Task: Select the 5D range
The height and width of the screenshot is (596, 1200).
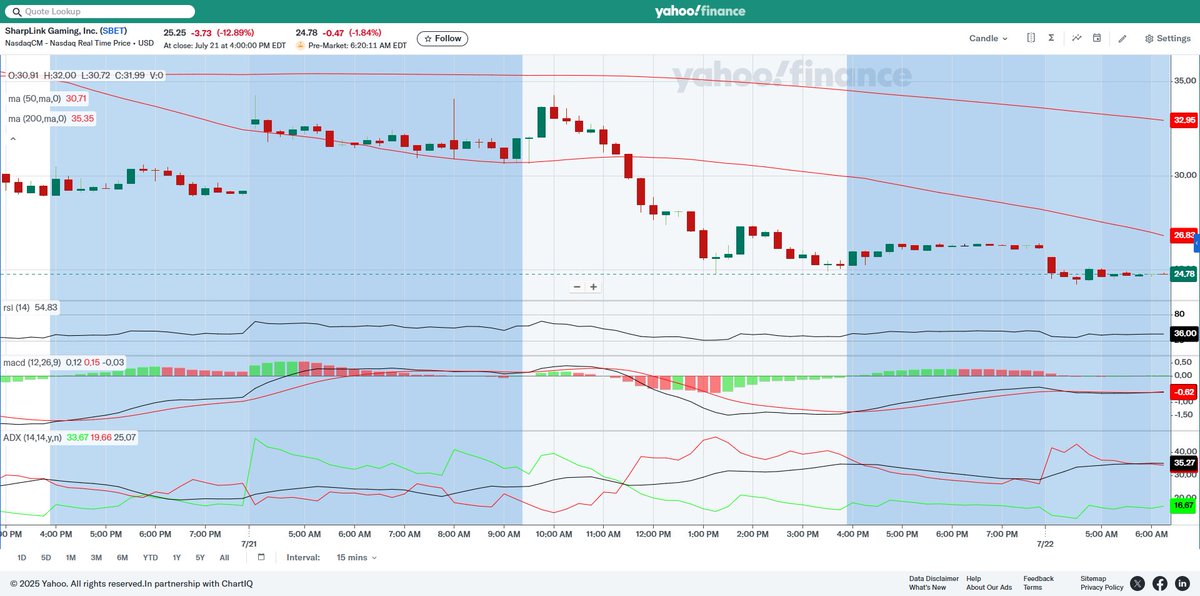Action: click(x=46, y=557)
